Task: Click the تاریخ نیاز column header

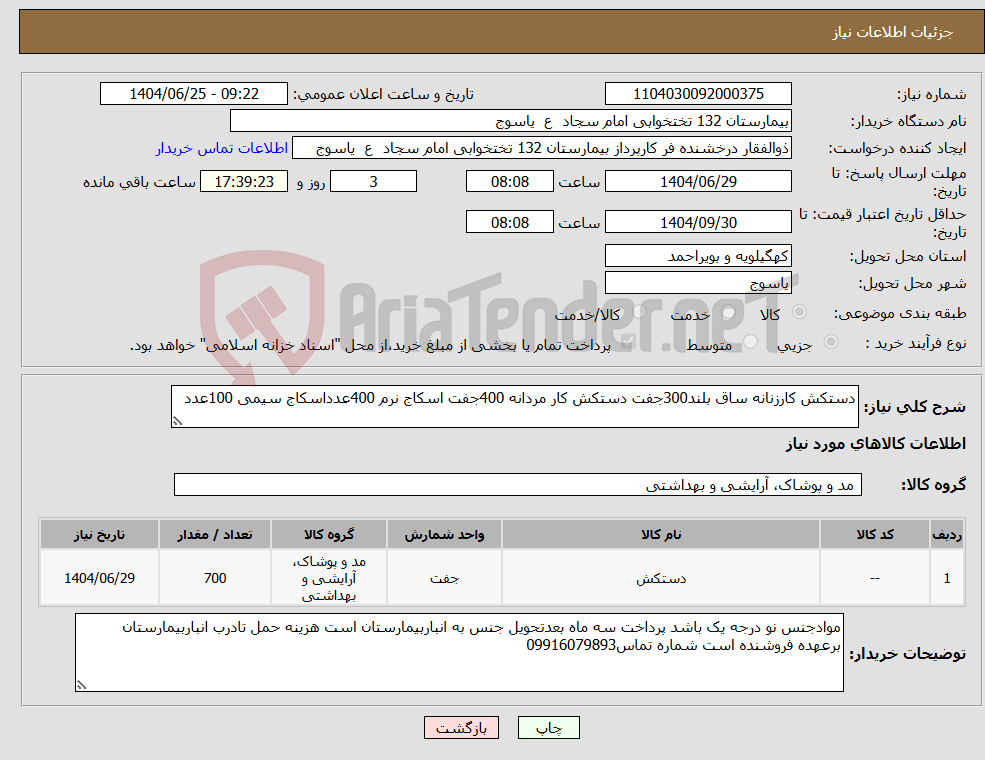Action: (99, 535)
